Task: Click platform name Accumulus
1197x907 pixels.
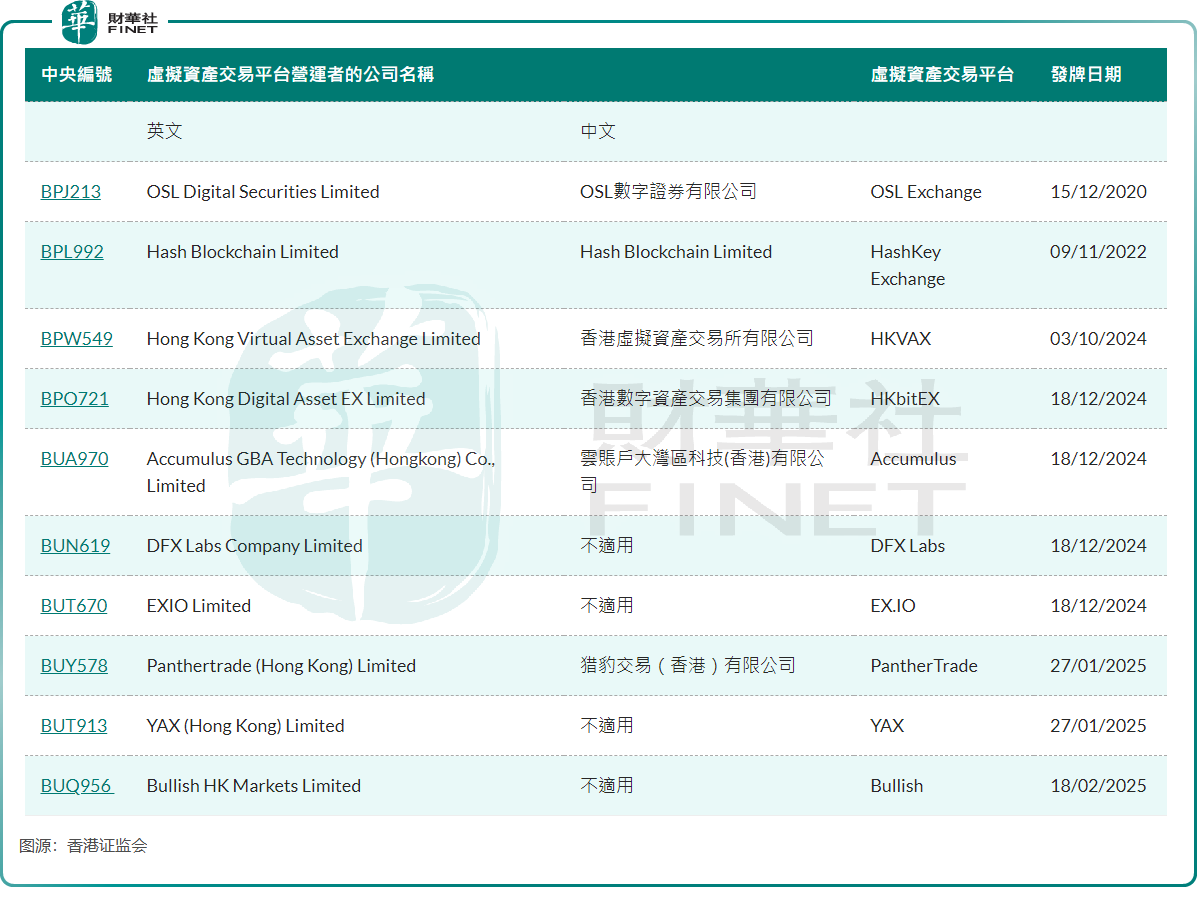Action: pyautogui.click(x=913, y=459)
